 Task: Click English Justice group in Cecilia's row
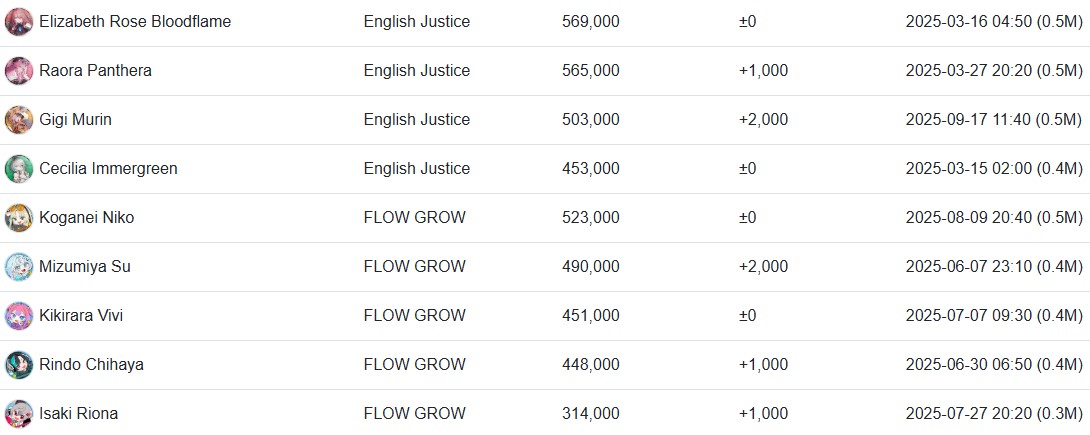tap(416, 169)
